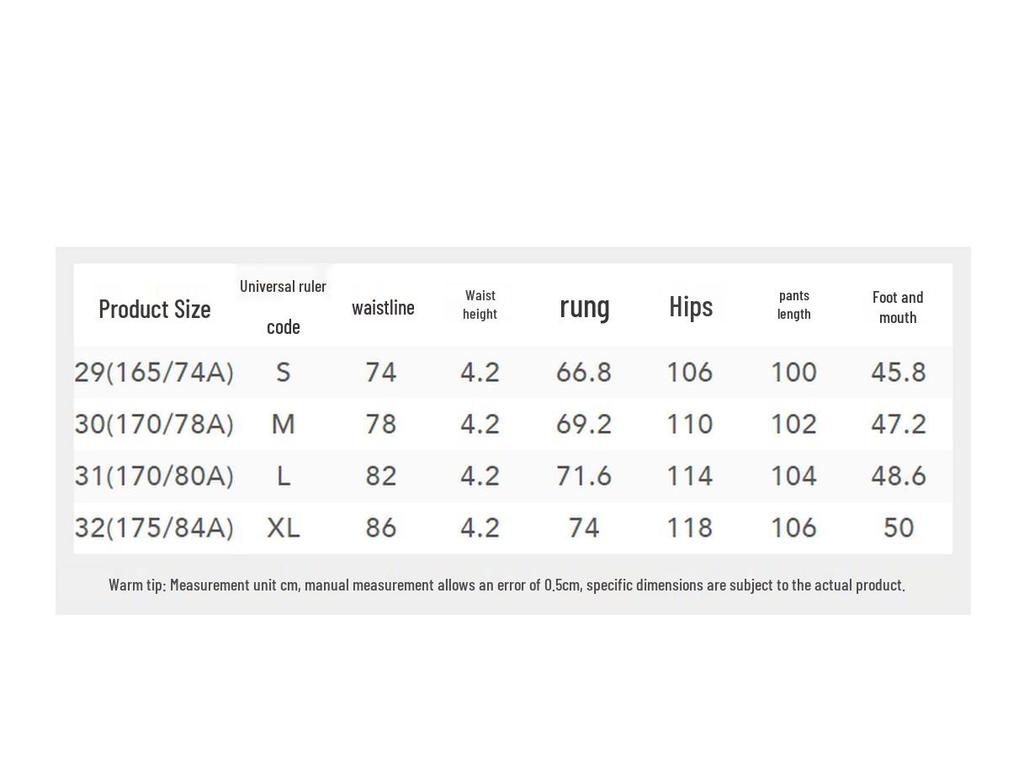
Task: Select the 31(170/80A) size row label
Action: coord(154,476)
